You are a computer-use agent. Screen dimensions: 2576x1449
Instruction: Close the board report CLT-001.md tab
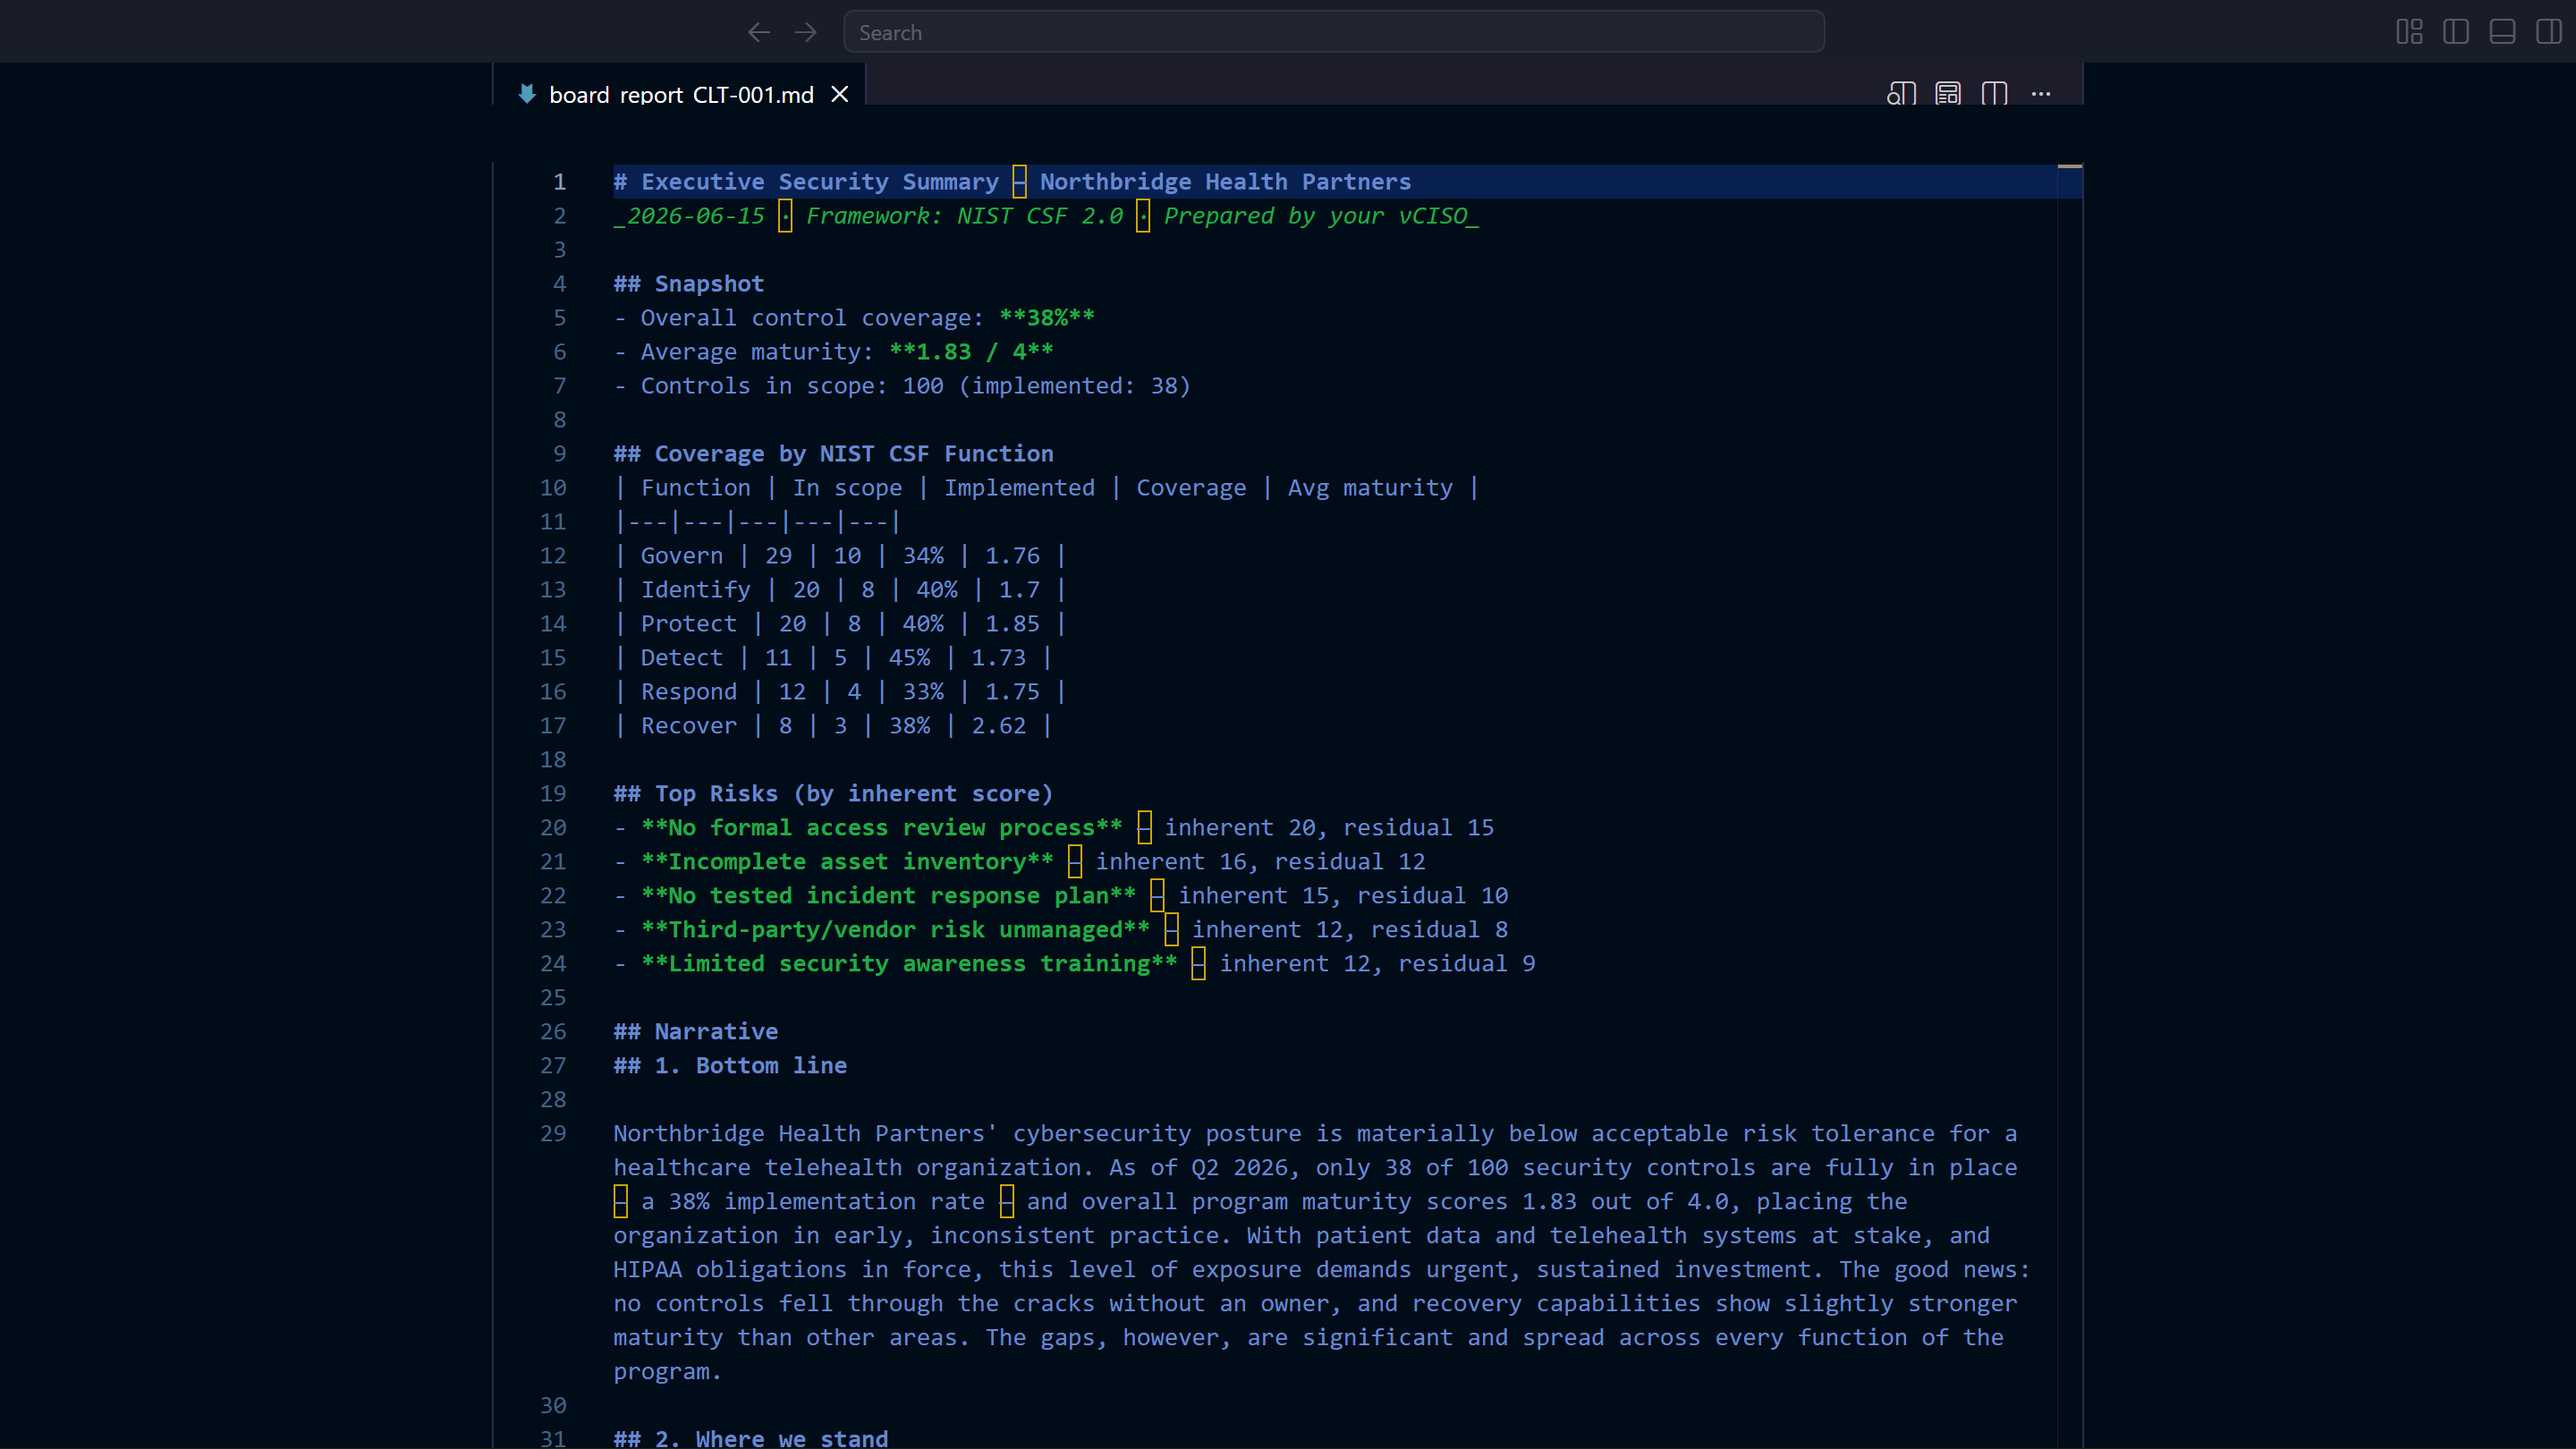(840, 94)
